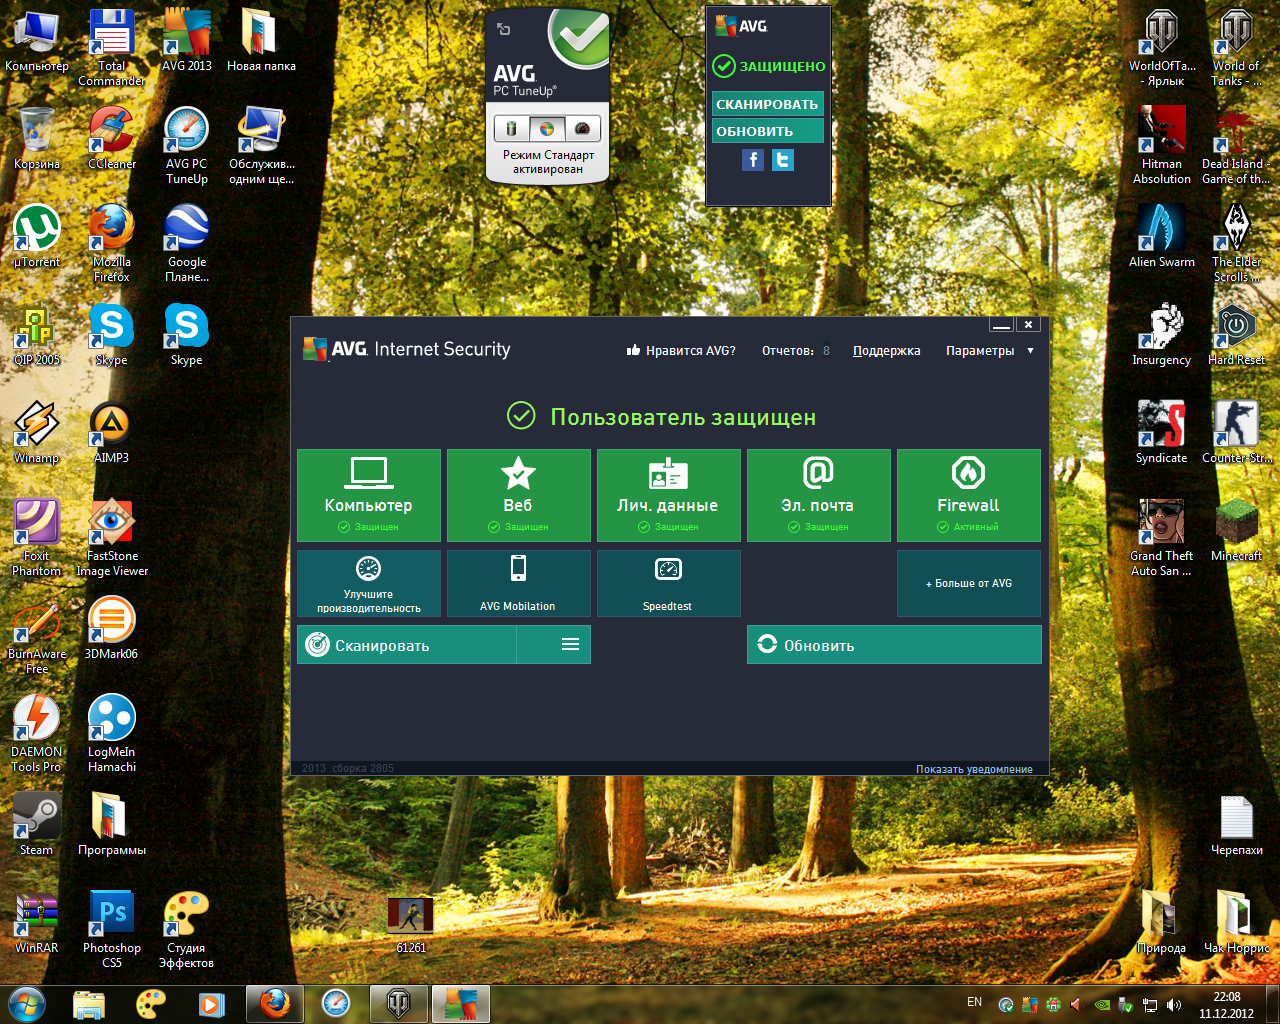
Task: Click the Facebook icon in AVG gadget
Action: (753, 160)
